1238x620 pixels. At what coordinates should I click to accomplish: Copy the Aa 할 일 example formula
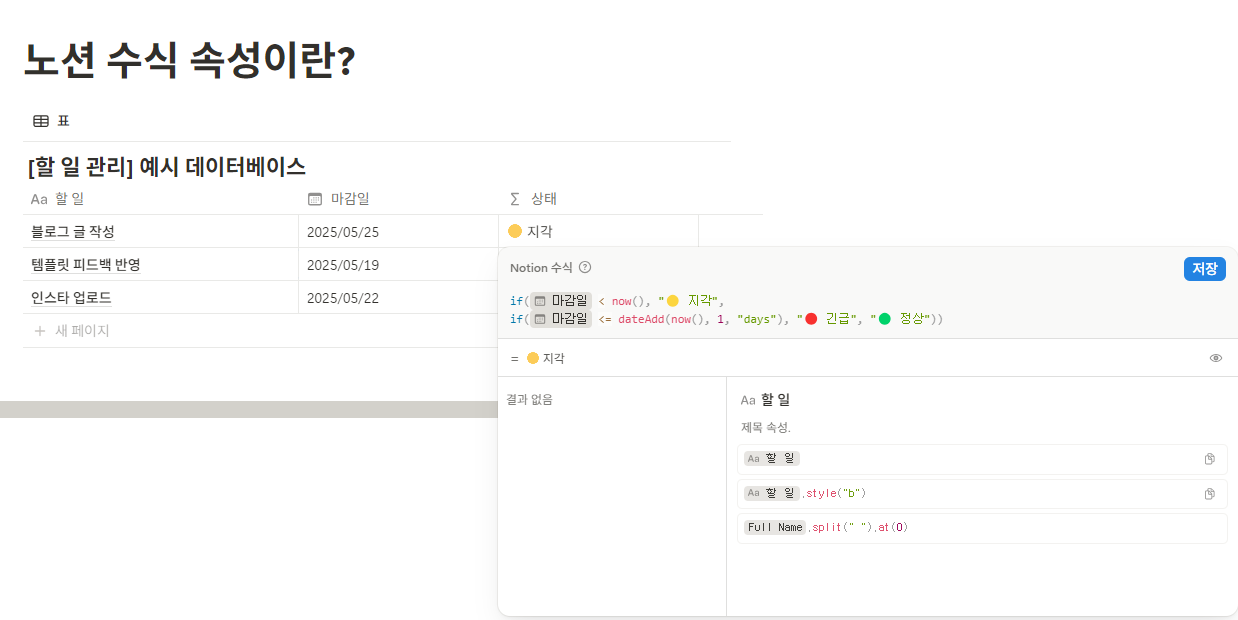pyautogui.click(x=1211, y=459)
